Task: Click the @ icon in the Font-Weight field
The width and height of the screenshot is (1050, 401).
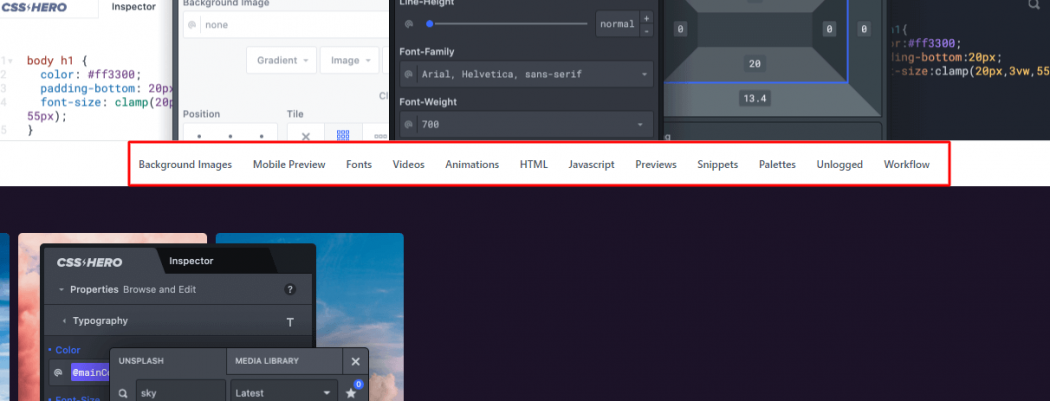Action: (x=408, y=125)
